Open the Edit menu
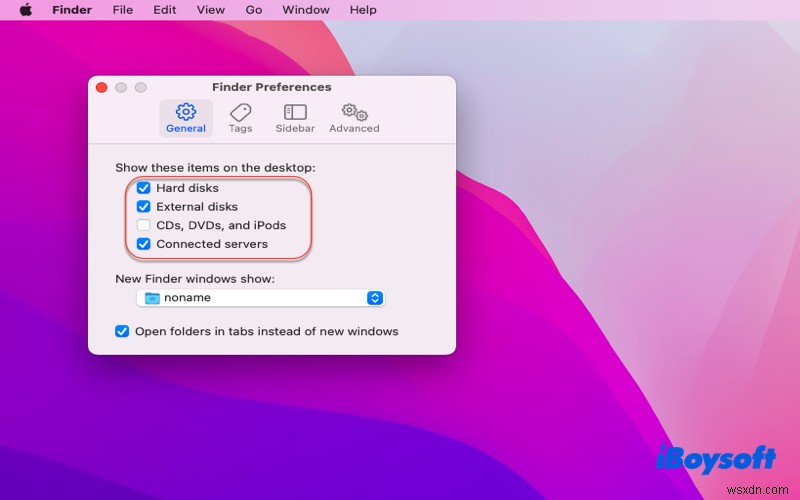The height and width of the screenshot is (500, 800). coord(165,10)
